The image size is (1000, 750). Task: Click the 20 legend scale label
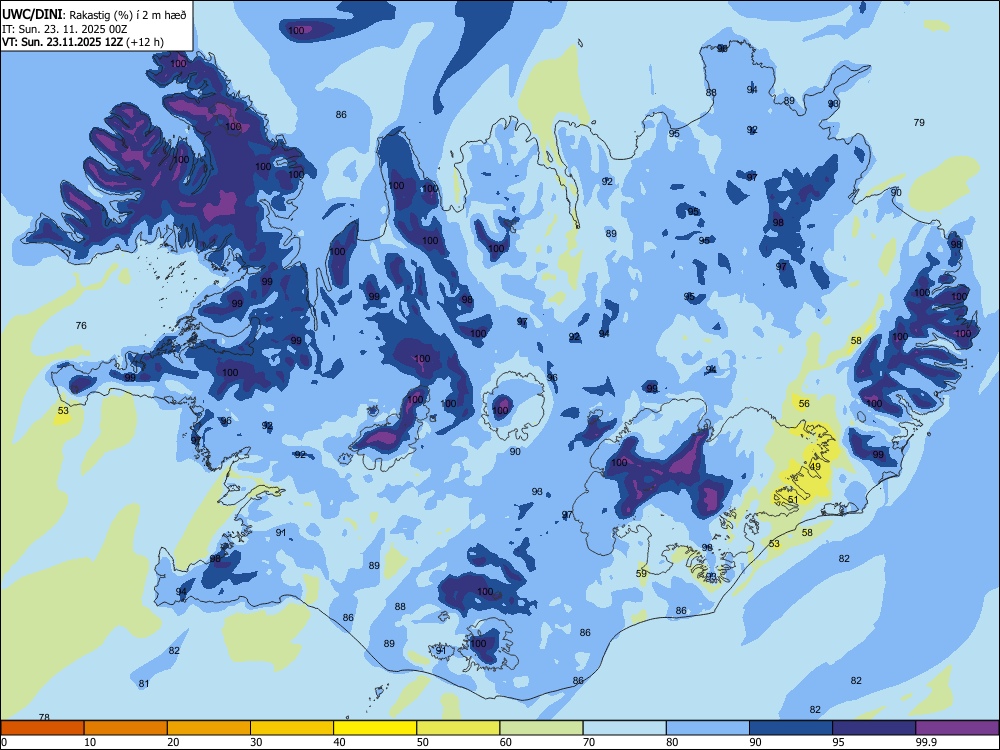(173, 742)
